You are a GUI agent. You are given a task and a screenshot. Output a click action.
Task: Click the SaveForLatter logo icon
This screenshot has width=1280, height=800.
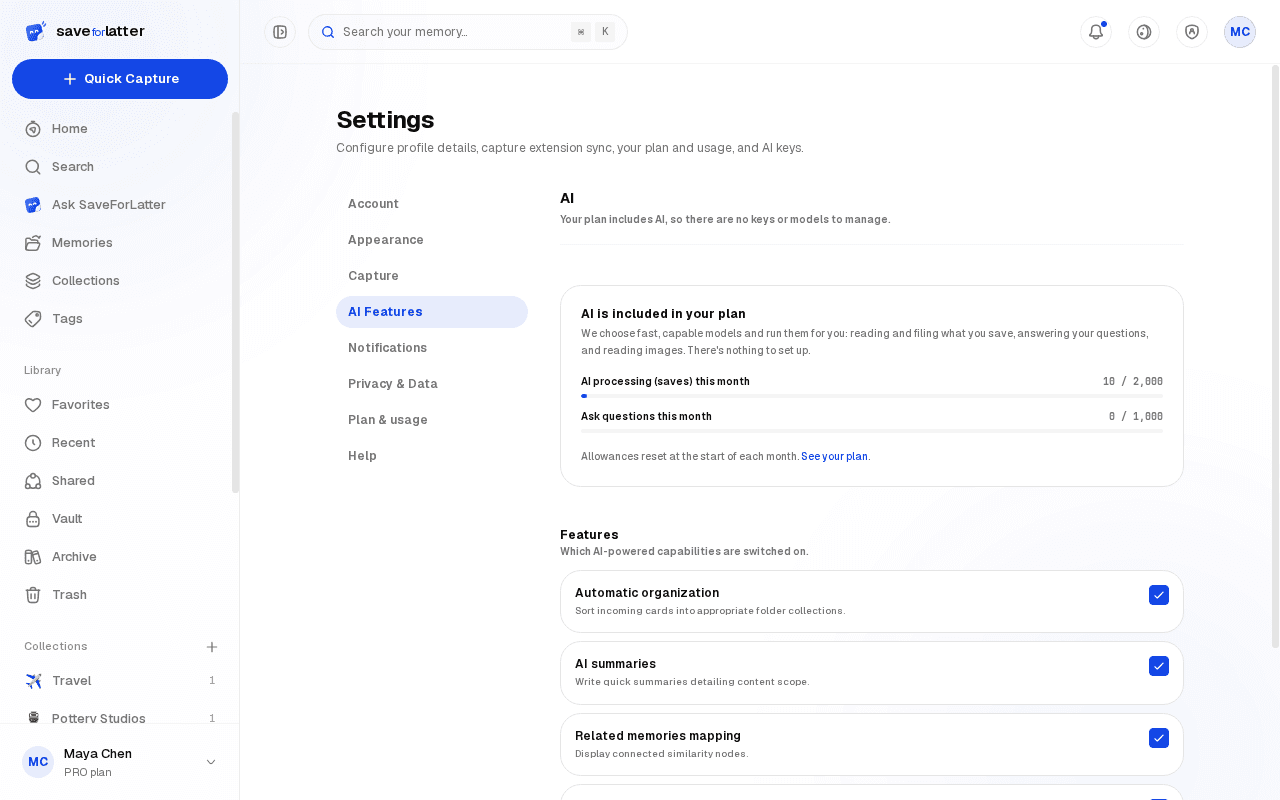35,31
